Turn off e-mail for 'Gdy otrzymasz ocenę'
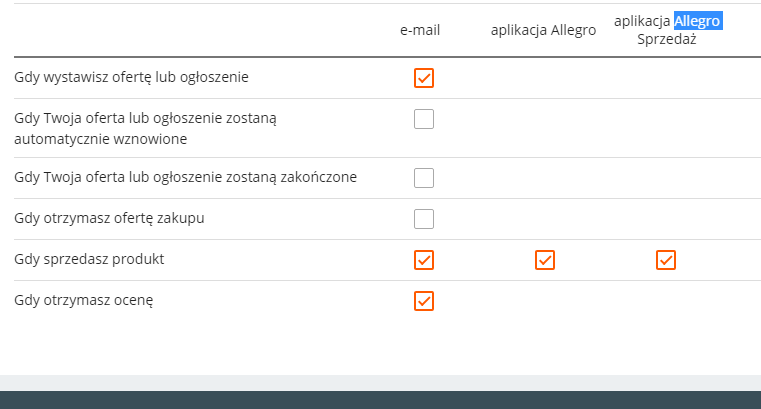 pyautogui.click(x=424, y=300)
